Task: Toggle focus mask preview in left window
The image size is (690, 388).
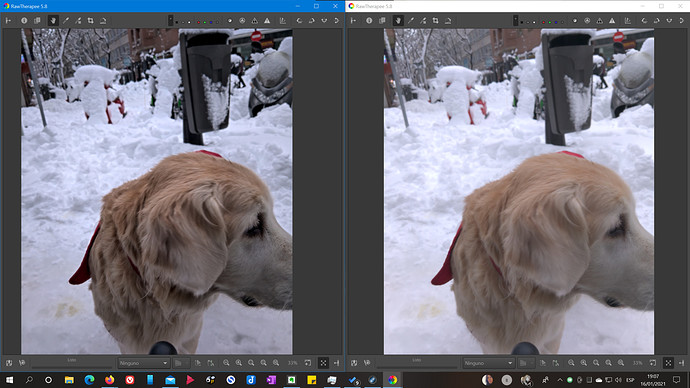Action: (x=242, y=21)
